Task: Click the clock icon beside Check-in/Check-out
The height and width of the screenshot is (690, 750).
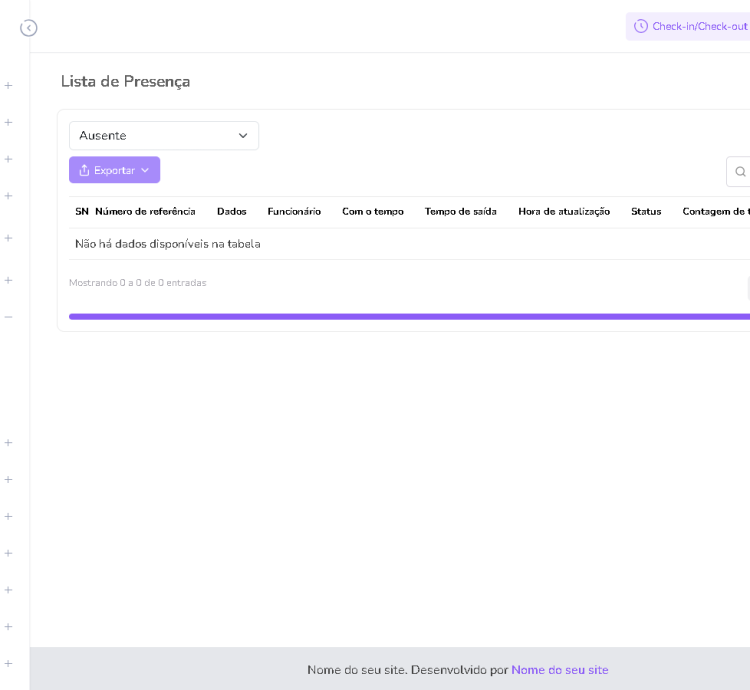Action: click(x=641, y=26)
